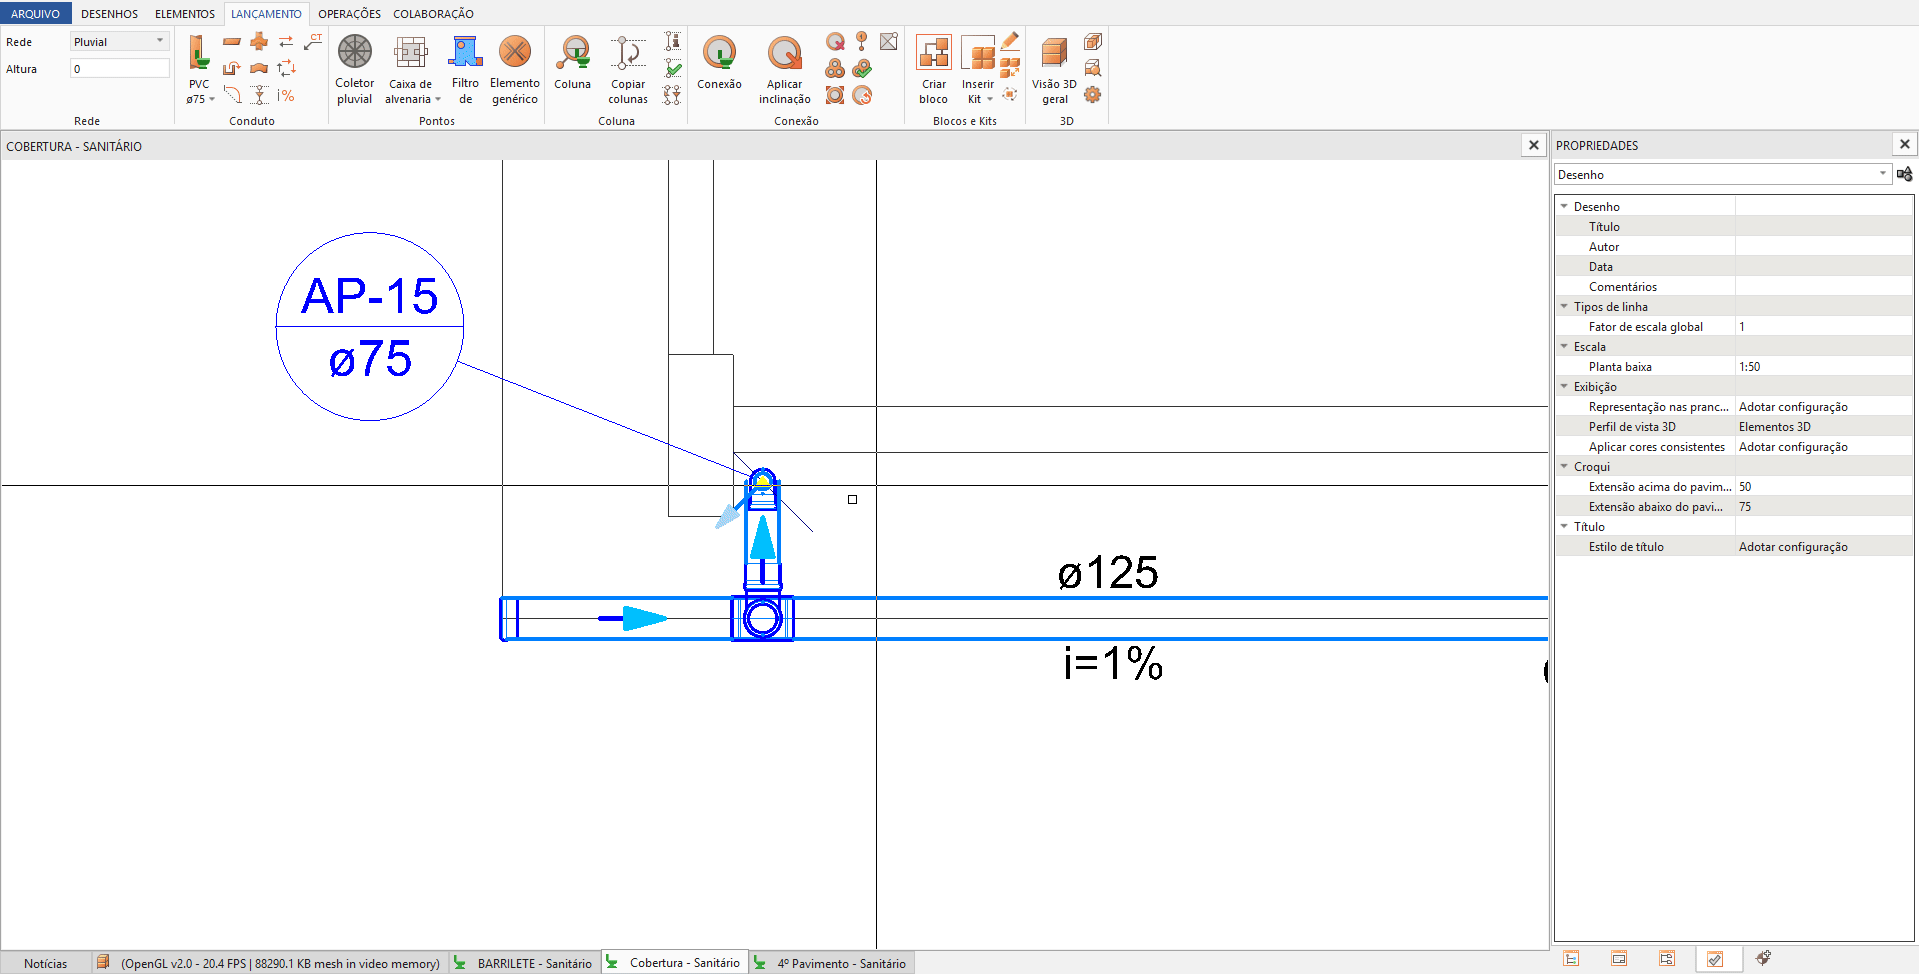Click the edit block pencil icon
This screenshot has height=974, width=1919.
coord(1010,41)
